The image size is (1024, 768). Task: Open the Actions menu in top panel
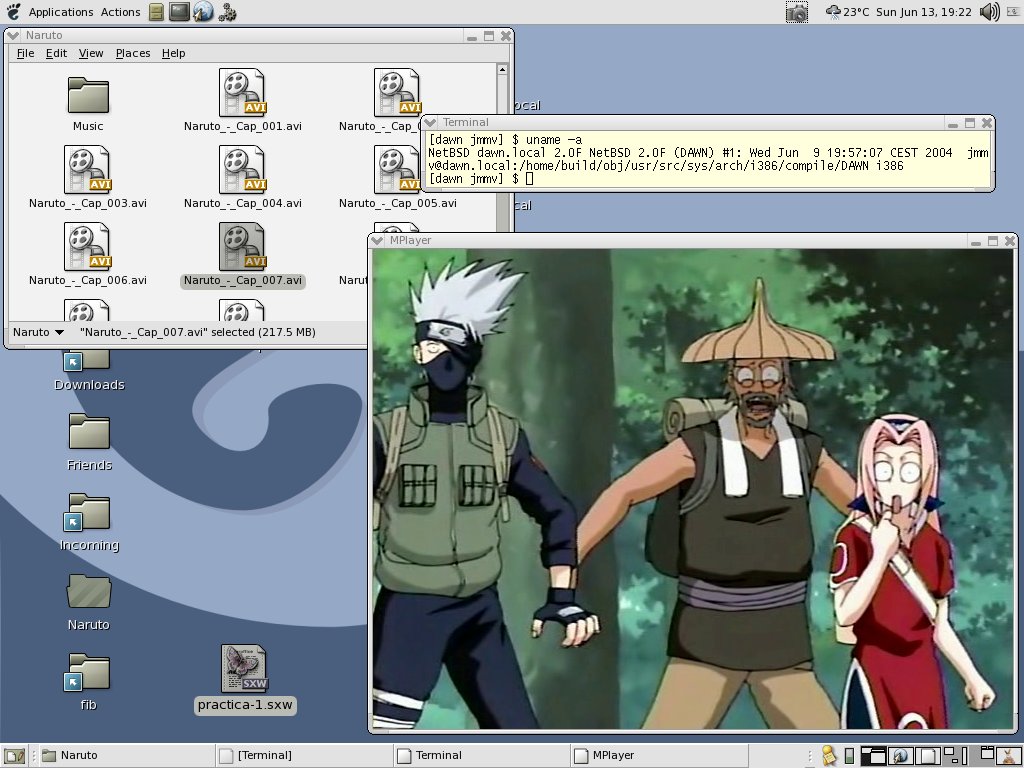pyautogui.click(x=120, y=12)
